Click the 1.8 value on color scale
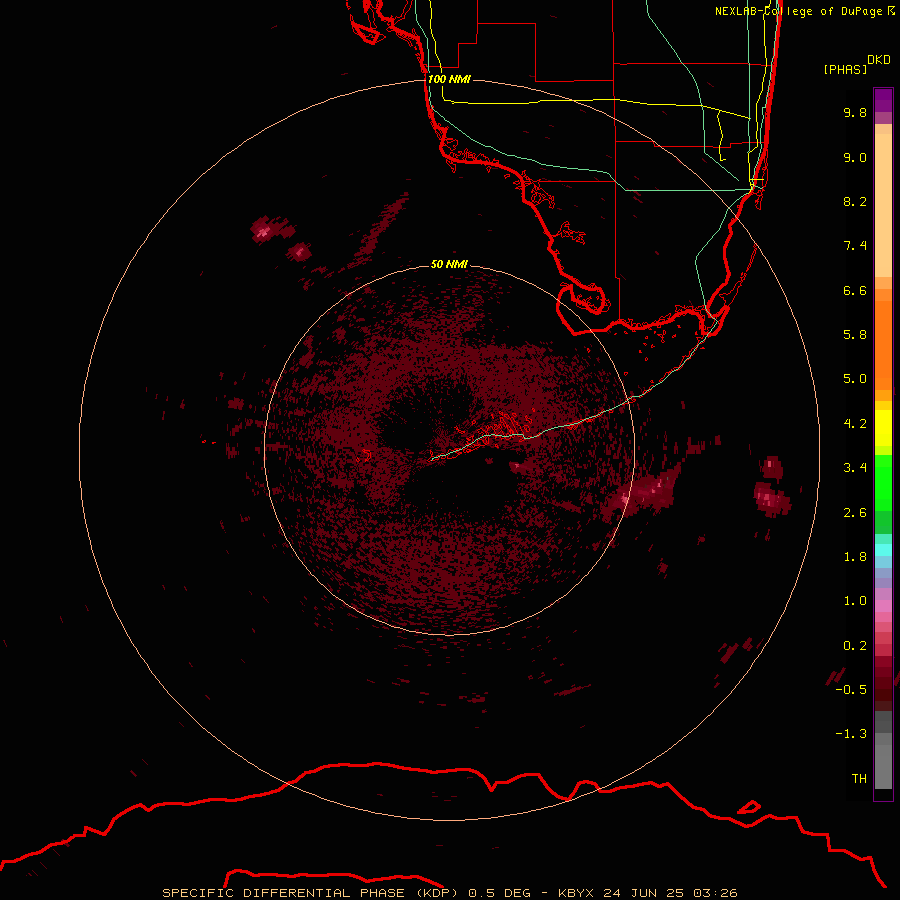The image size is (900, 900). click(855, 557)
